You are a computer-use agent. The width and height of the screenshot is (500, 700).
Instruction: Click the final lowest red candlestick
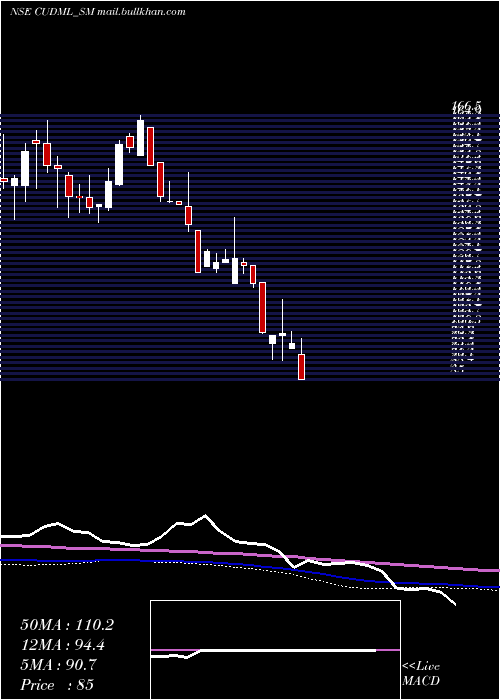(x=301, y=367)
